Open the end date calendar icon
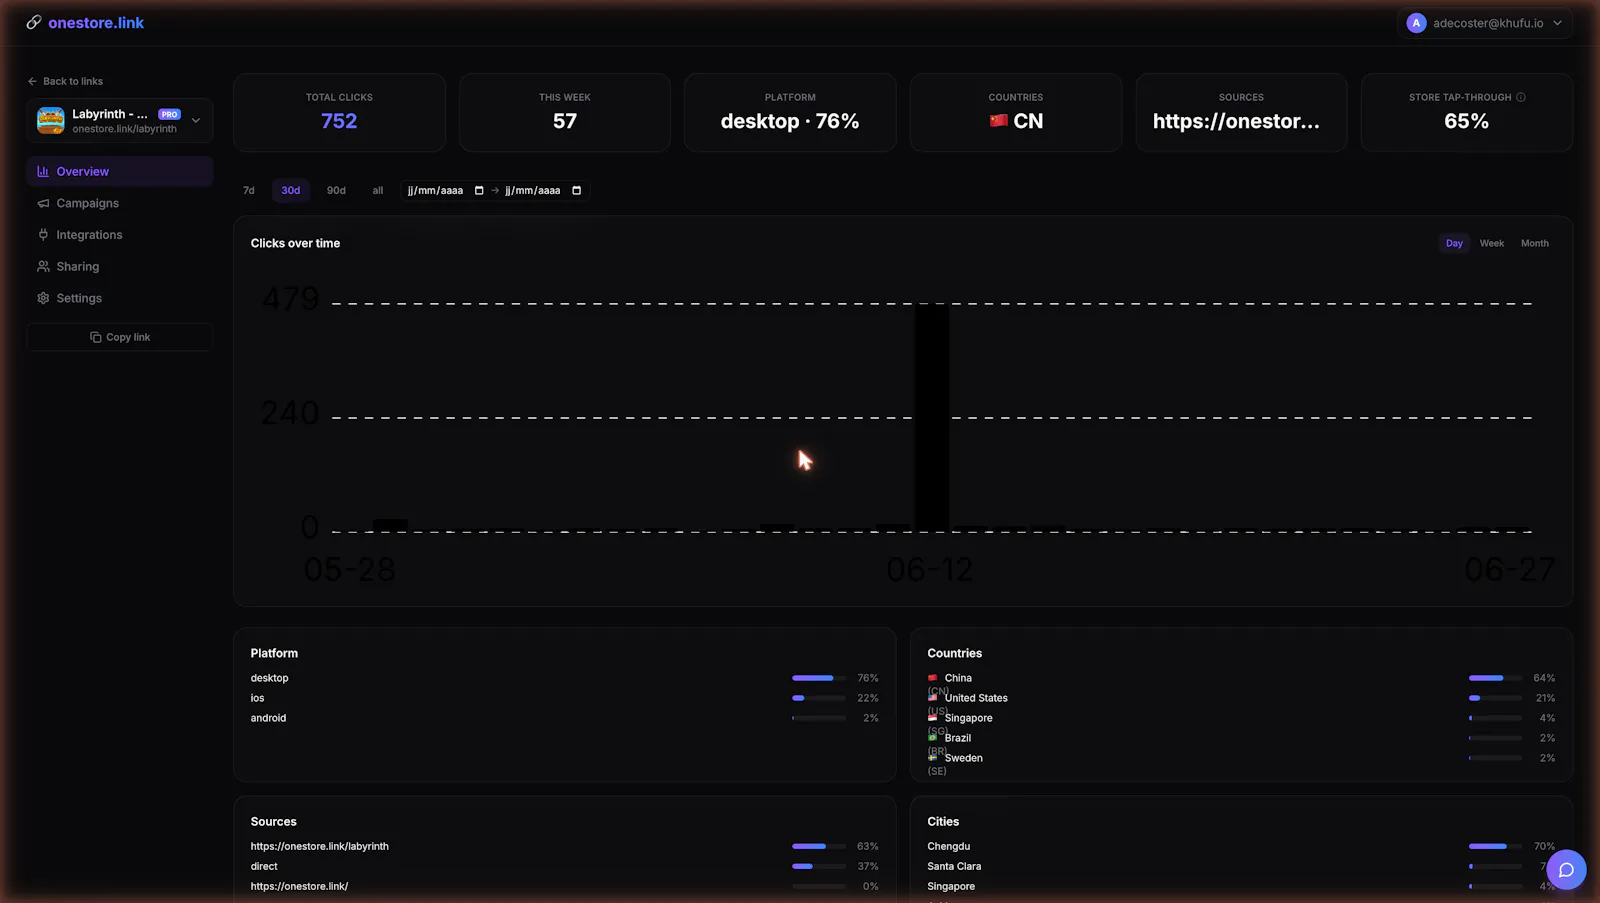This screenshot has width=1600, height=903. [576, 190]
